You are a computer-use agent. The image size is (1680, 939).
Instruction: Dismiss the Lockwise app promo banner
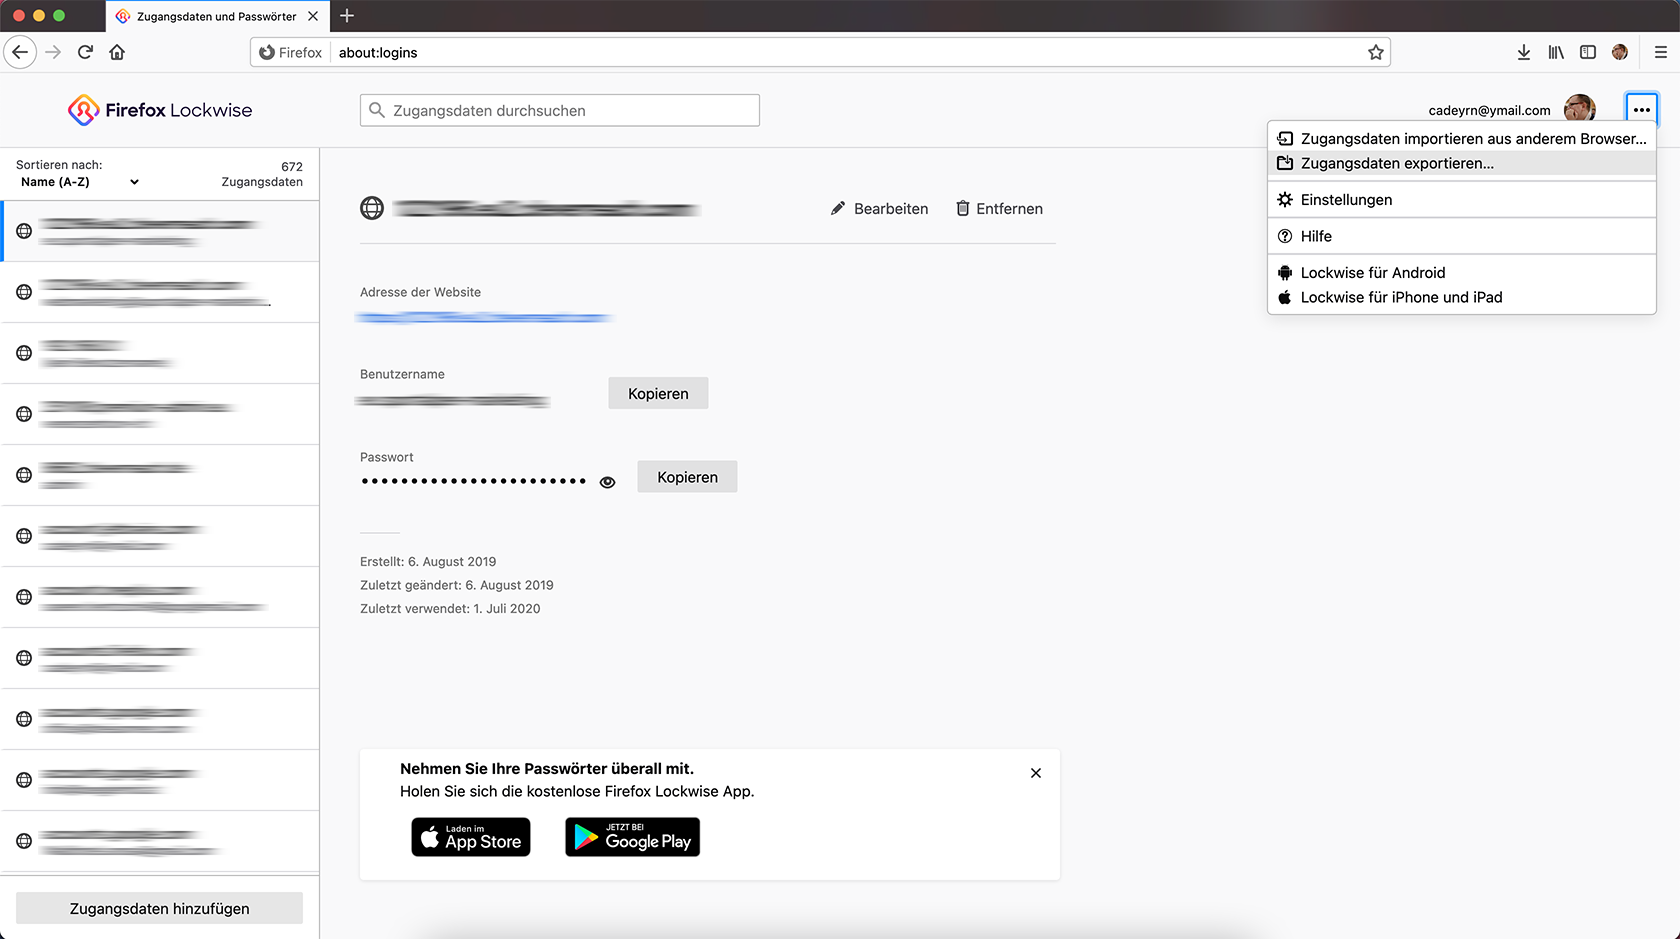(1036, 773)
